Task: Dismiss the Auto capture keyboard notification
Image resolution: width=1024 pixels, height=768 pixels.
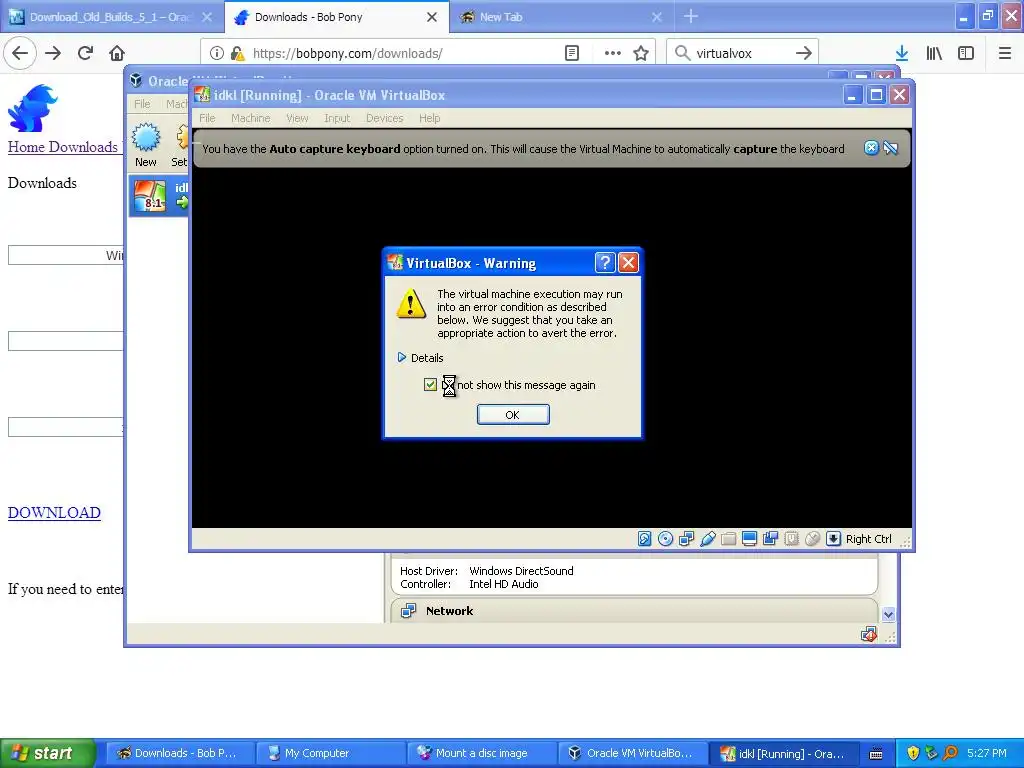Action: tap(871, 148)
